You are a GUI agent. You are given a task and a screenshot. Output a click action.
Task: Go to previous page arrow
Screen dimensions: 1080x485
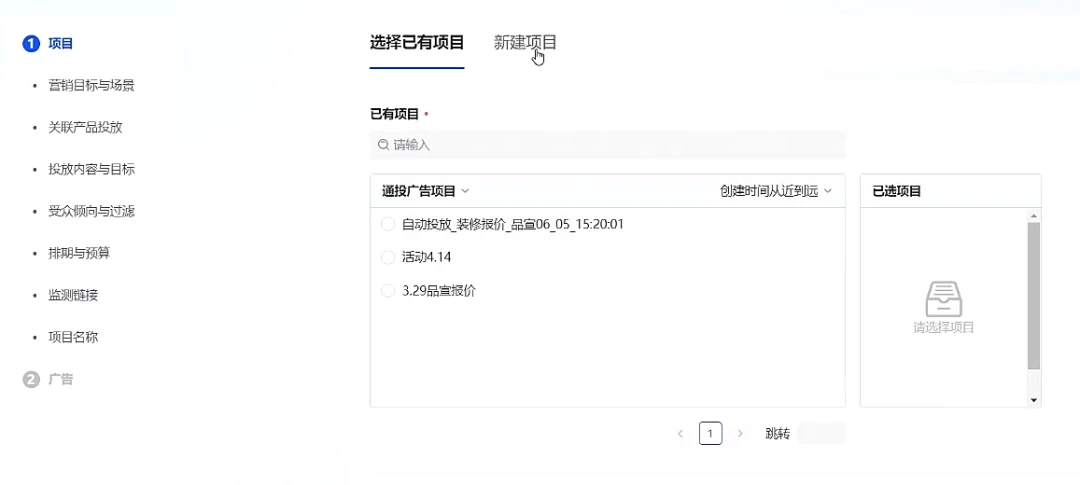[x=680, y=433]
